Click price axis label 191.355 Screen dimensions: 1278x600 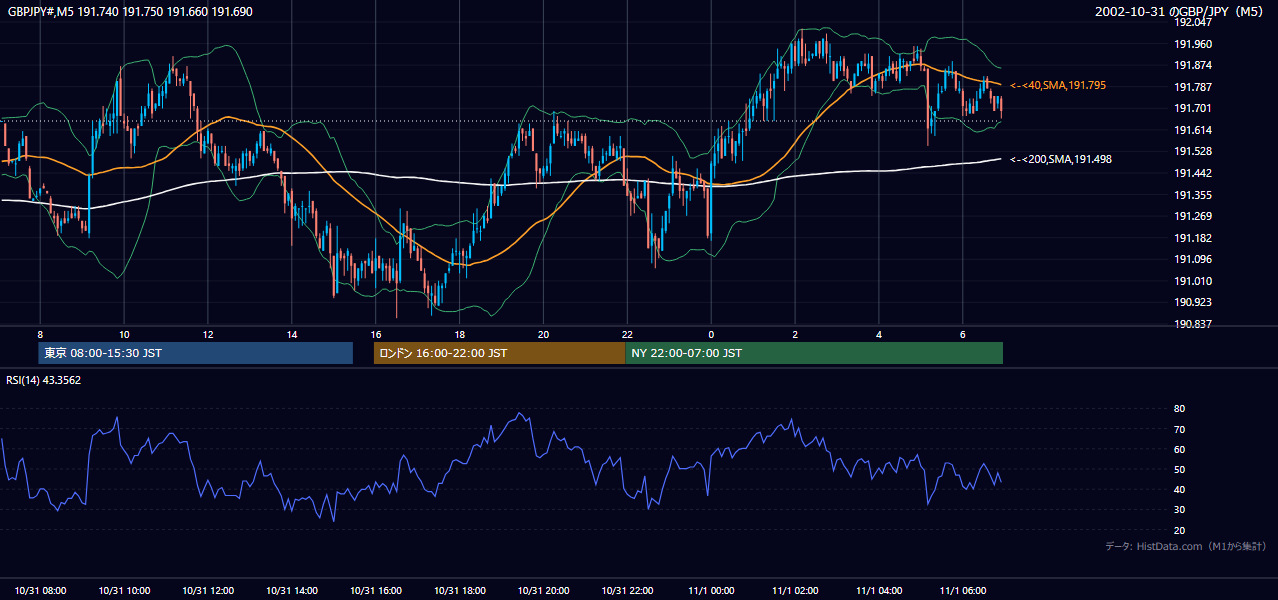coord(1192,195)
